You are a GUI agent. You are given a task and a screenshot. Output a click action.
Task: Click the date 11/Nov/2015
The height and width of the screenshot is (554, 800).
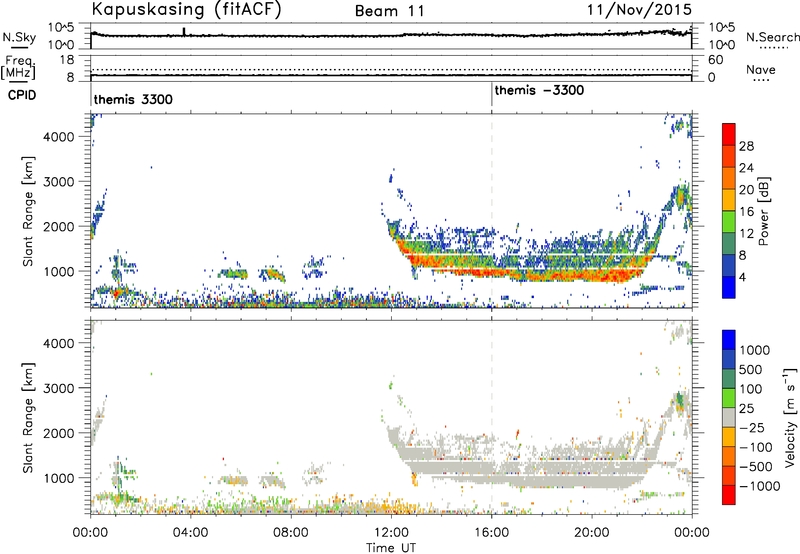(x=639, y=10)
